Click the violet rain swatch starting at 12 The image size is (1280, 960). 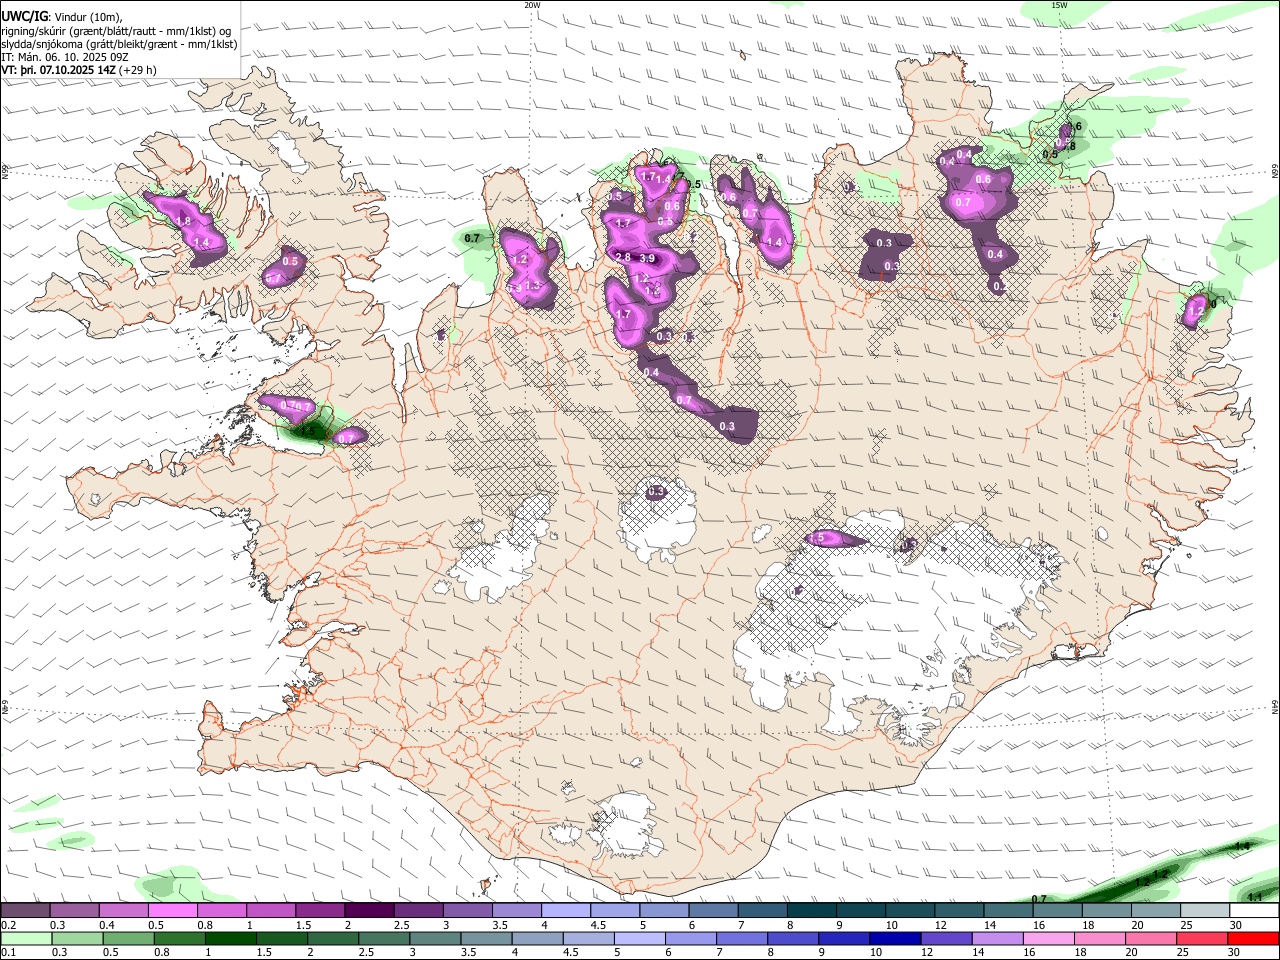[946, 938]
